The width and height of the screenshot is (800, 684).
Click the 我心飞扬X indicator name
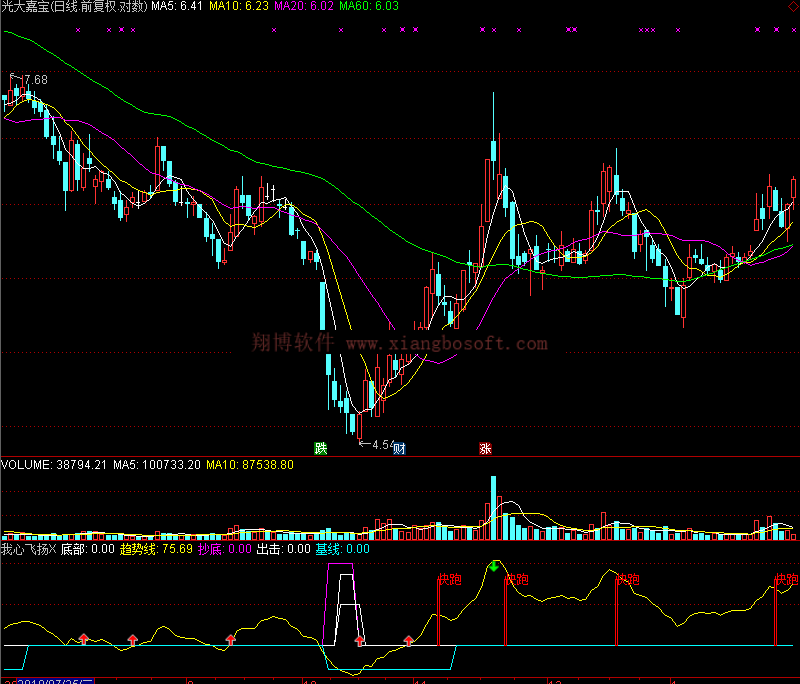(29, 549)
